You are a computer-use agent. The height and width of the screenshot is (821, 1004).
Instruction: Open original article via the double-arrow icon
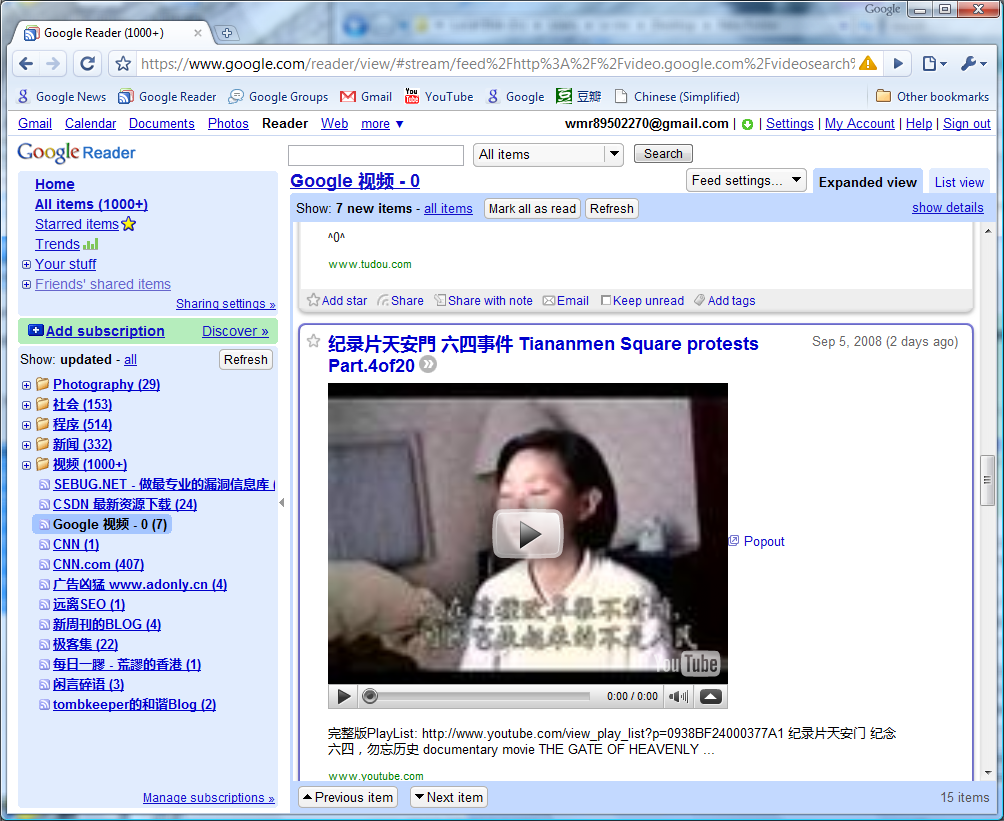tap(428, 365)
